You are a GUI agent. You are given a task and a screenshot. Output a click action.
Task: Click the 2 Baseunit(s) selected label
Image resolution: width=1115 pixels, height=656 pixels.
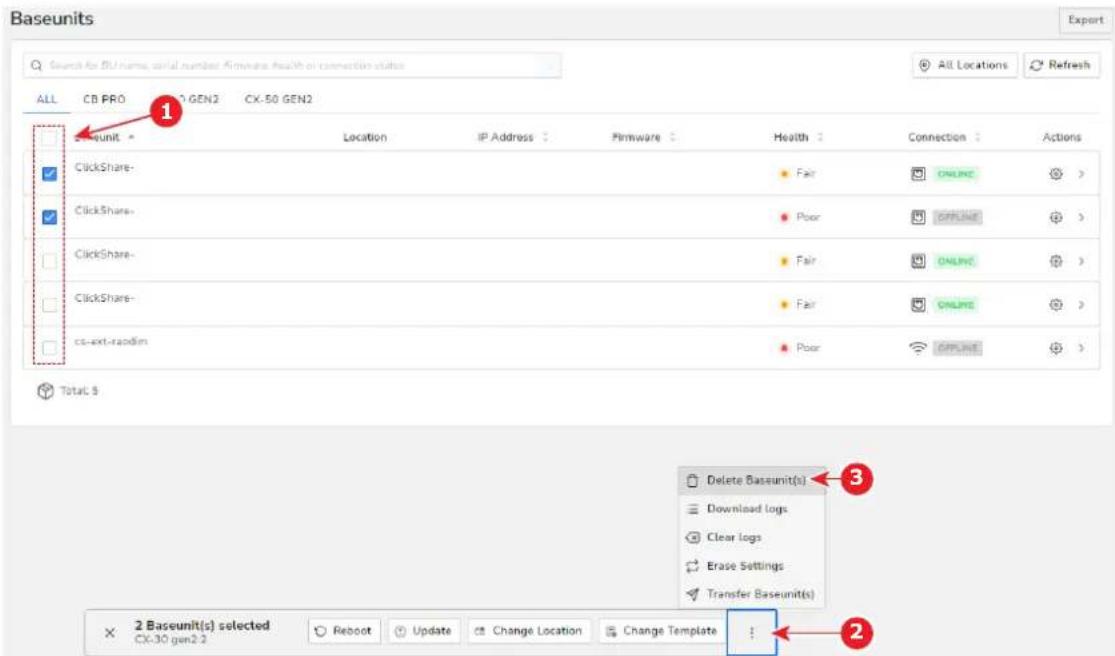(x=202, y=625)
